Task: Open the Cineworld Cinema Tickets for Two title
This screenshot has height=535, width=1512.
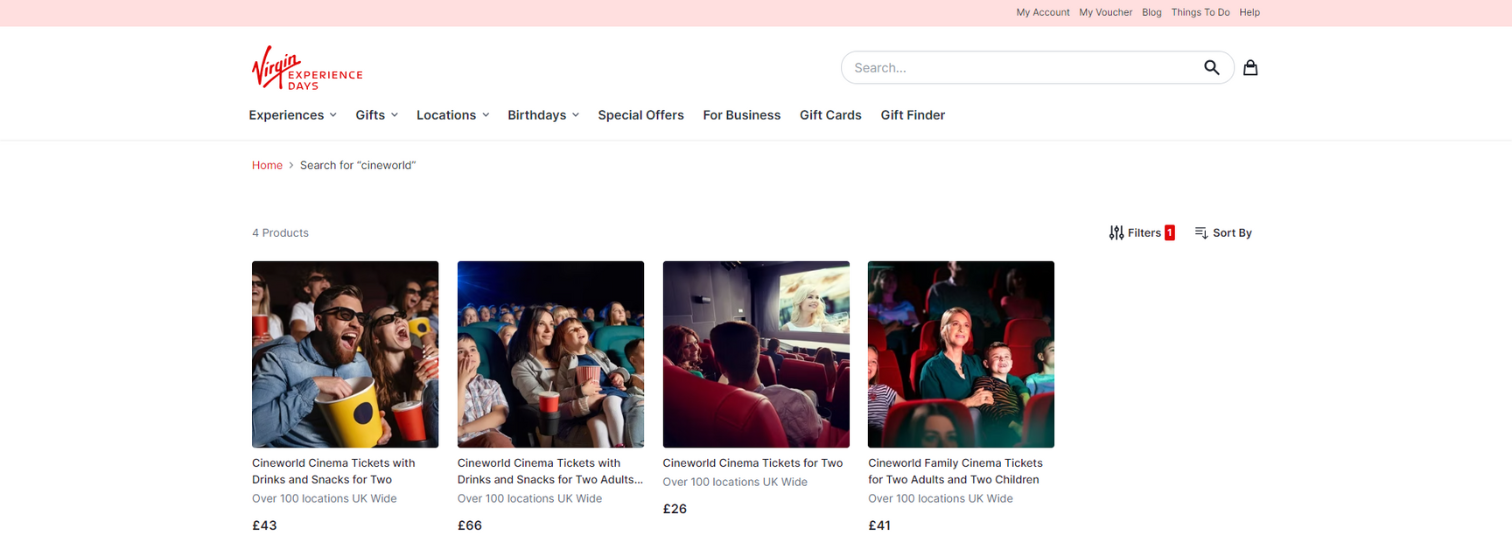Action: [752, 463]
